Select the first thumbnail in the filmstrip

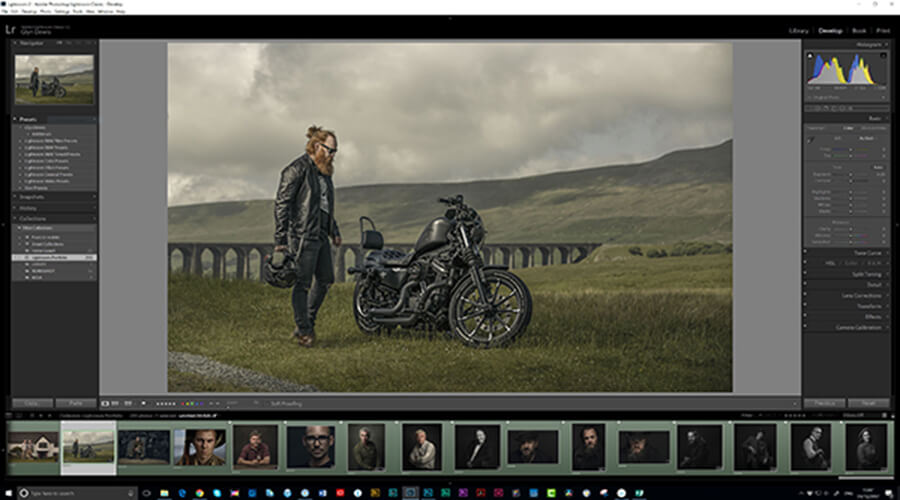(x=32, y=446)
